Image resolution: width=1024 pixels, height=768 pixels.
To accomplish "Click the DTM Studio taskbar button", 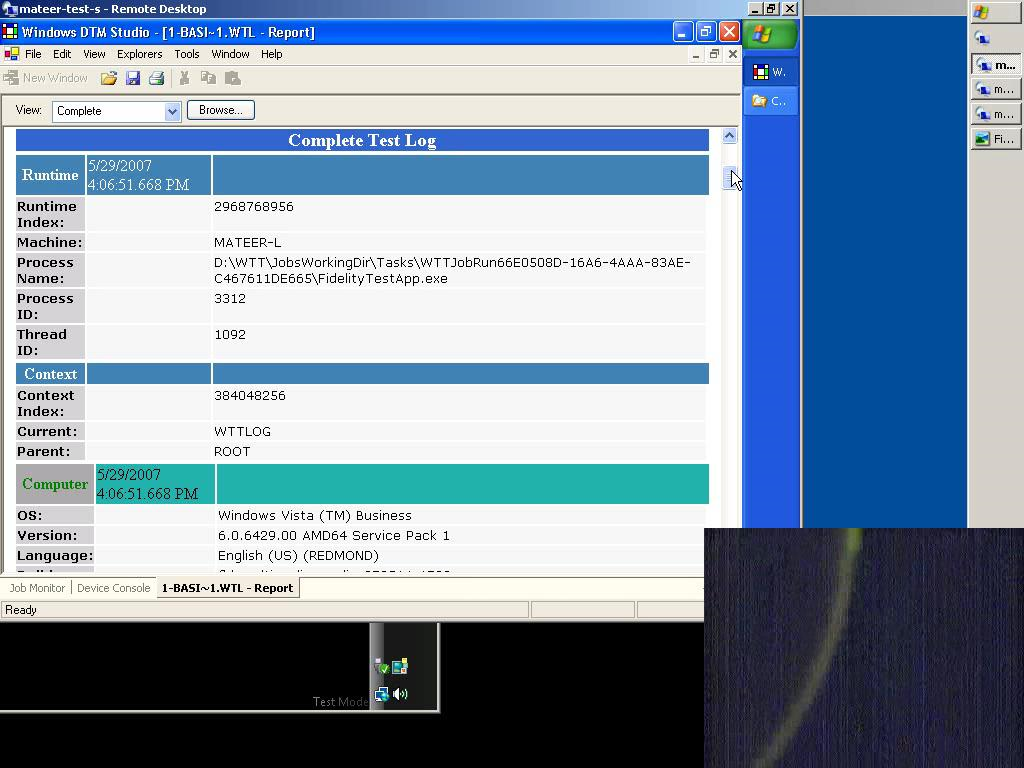I will pyautogui.click(x=771, y=72).
